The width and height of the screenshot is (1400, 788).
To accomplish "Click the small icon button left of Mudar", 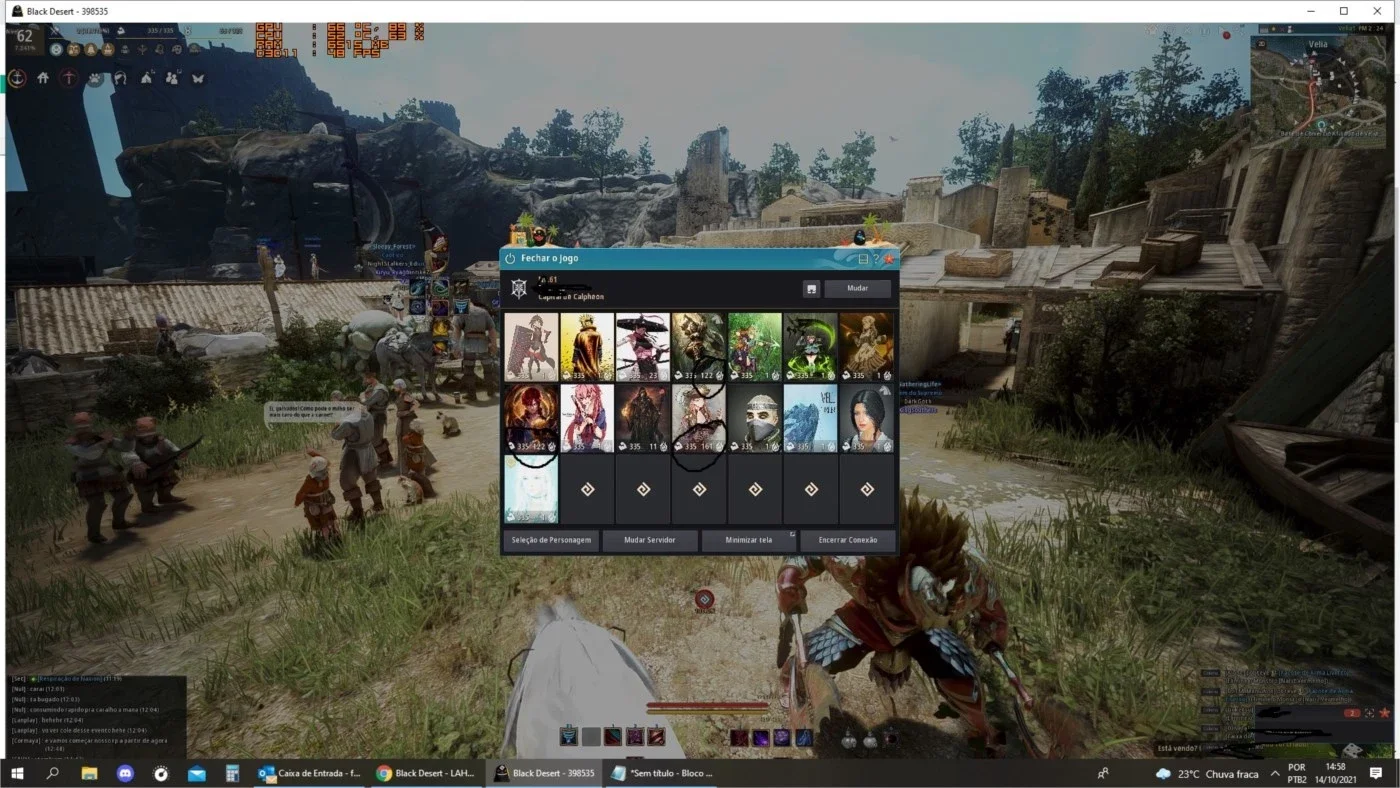I will point(811,289).
